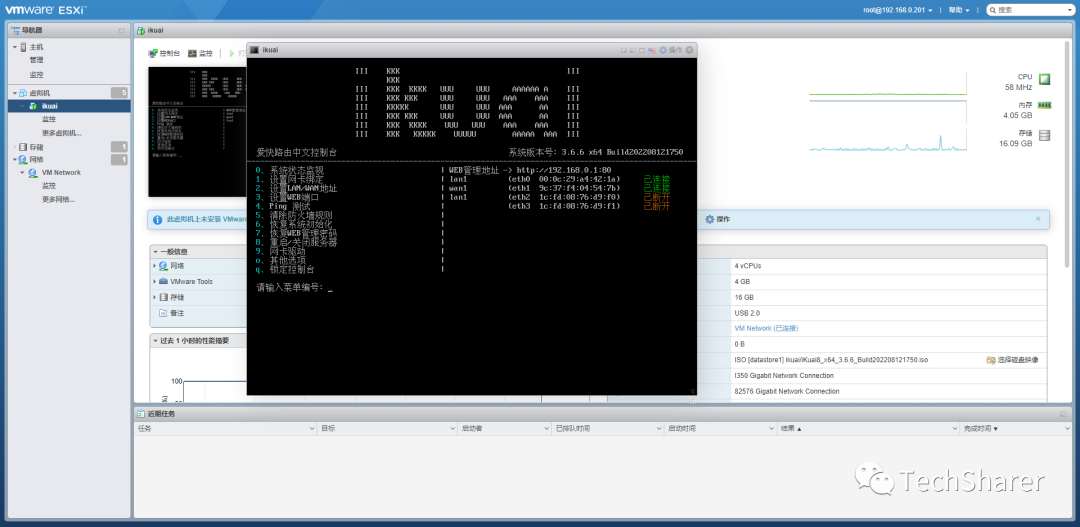Expand the 存储 row in general information
Viewport: 1080px width, 527px height.
pyautogui.click(x=155, y=298)
